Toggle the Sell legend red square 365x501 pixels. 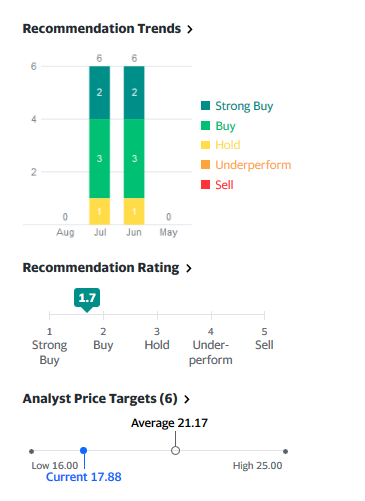[x=205, y=184]
